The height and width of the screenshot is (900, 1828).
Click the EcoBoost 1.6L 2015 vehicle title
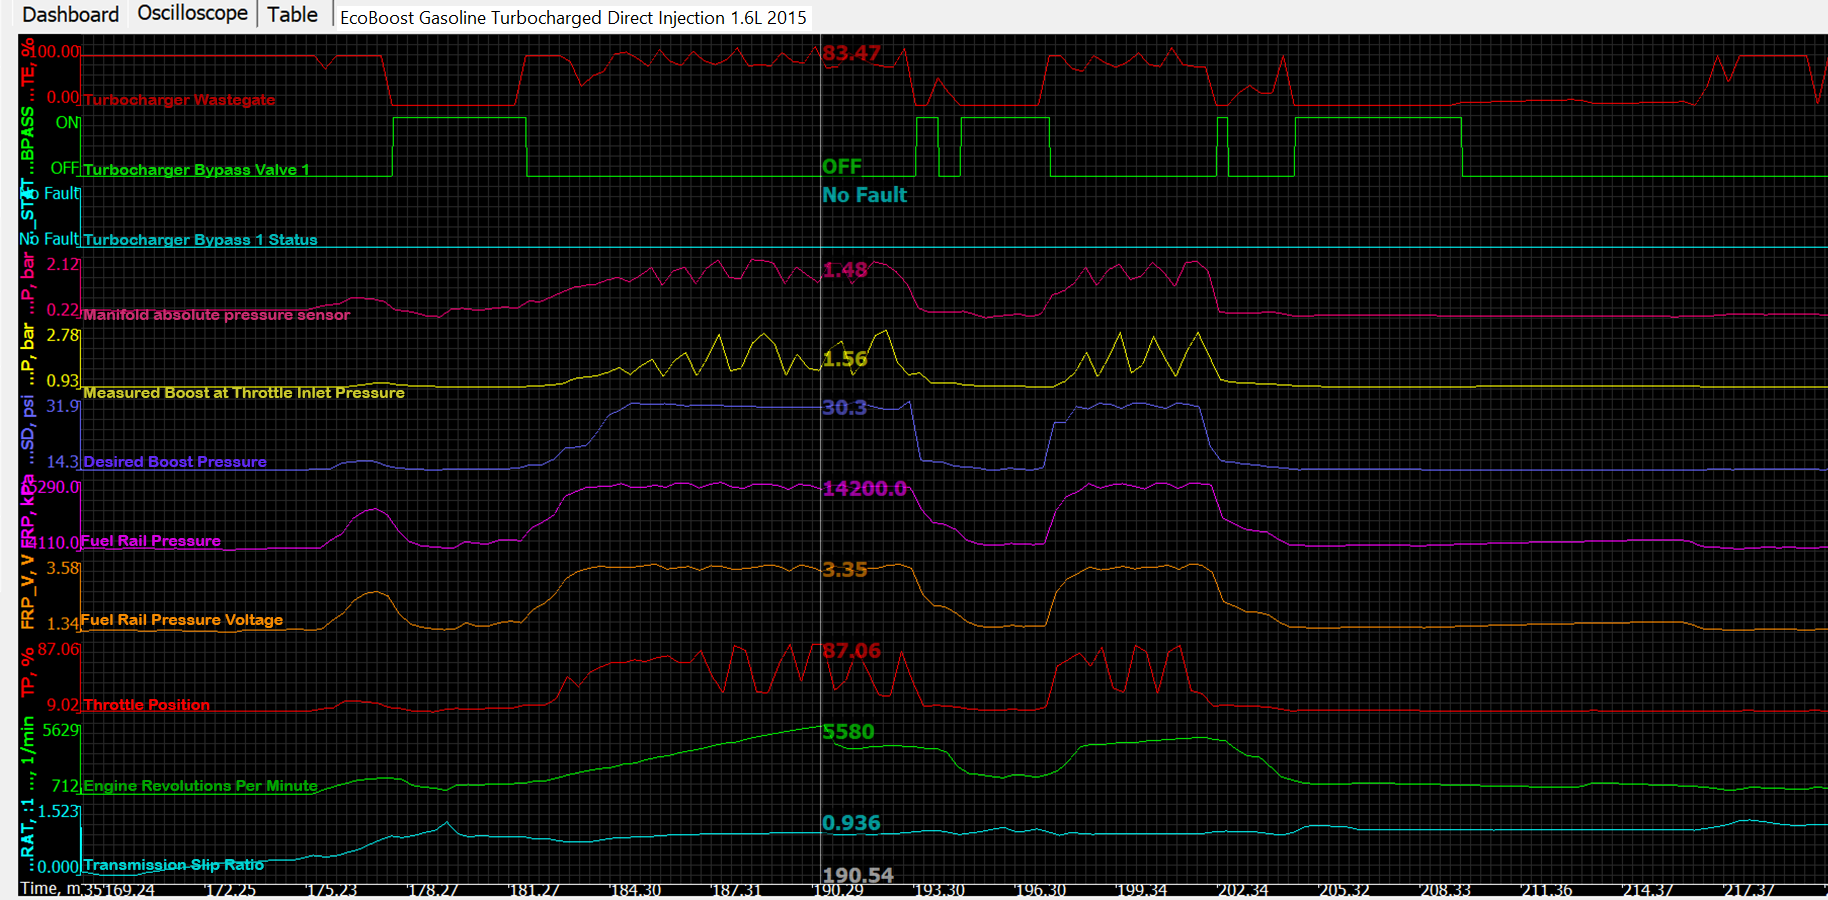point(573,17)
